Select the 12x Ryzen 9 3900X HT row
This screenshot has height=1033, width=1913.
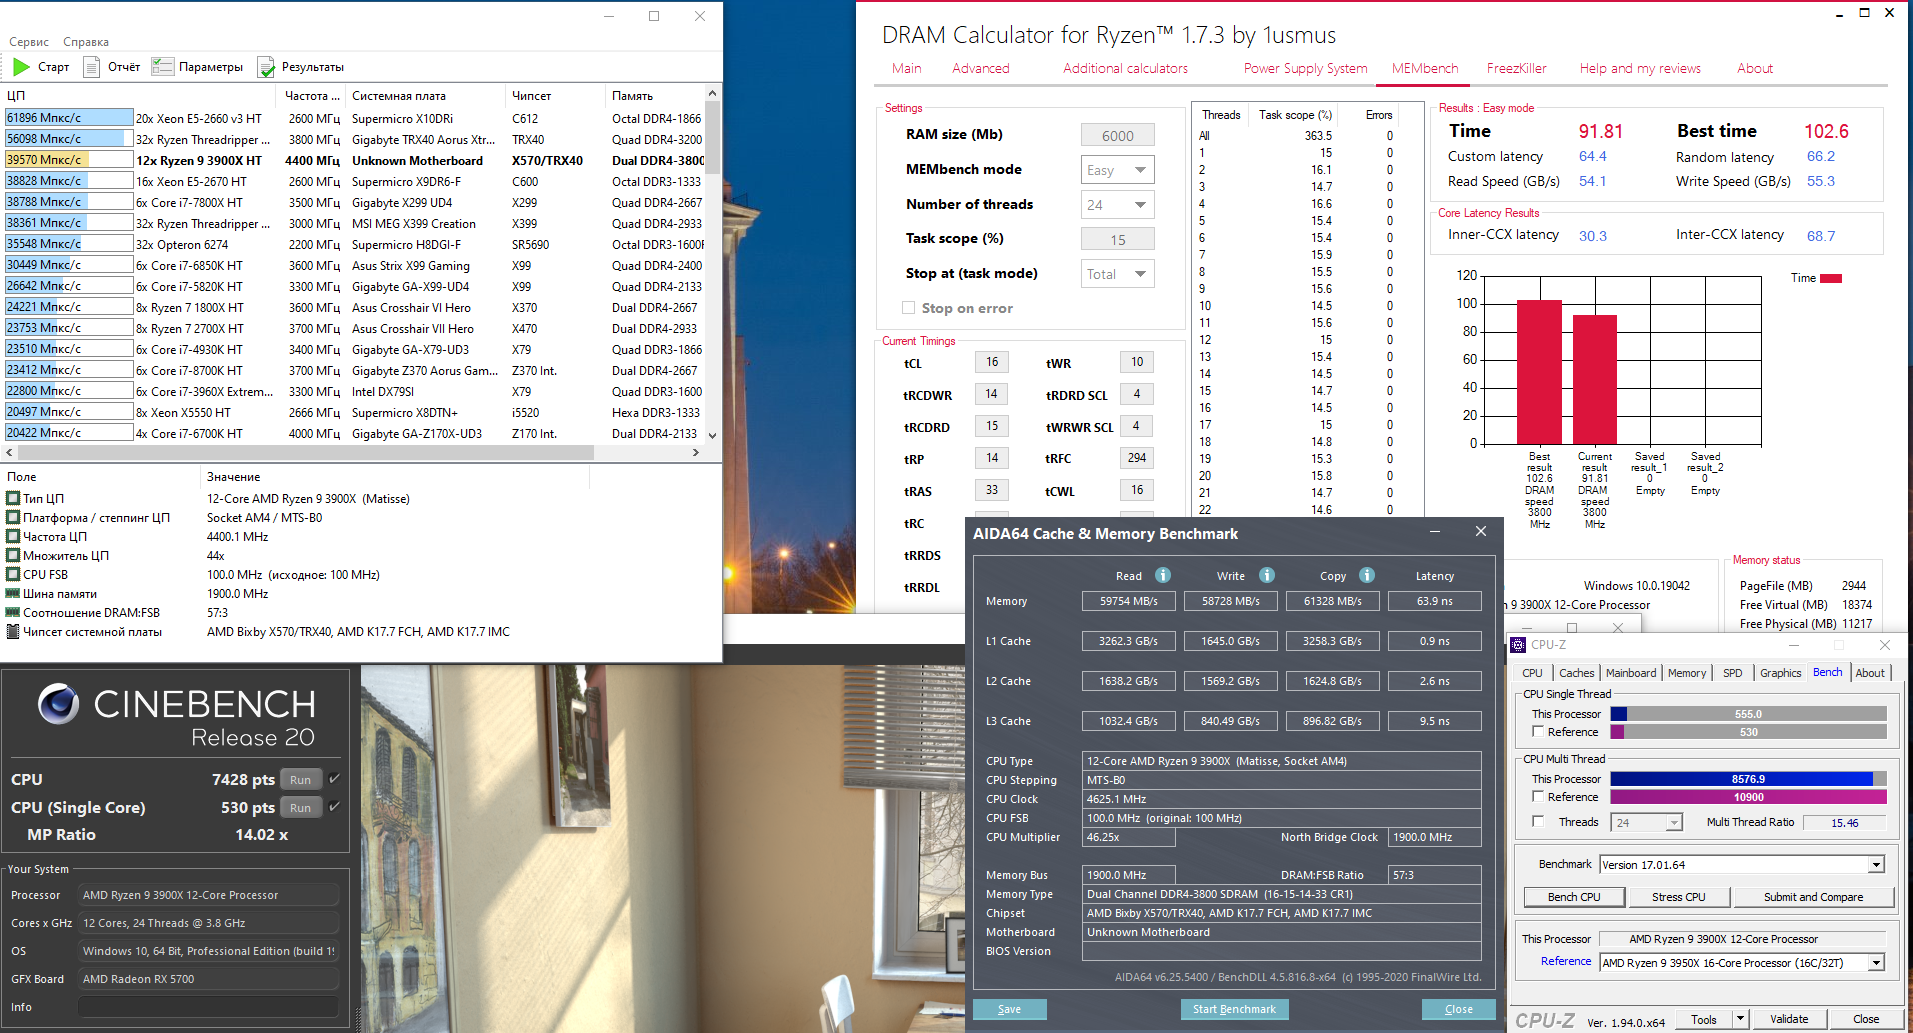point(355,160)
